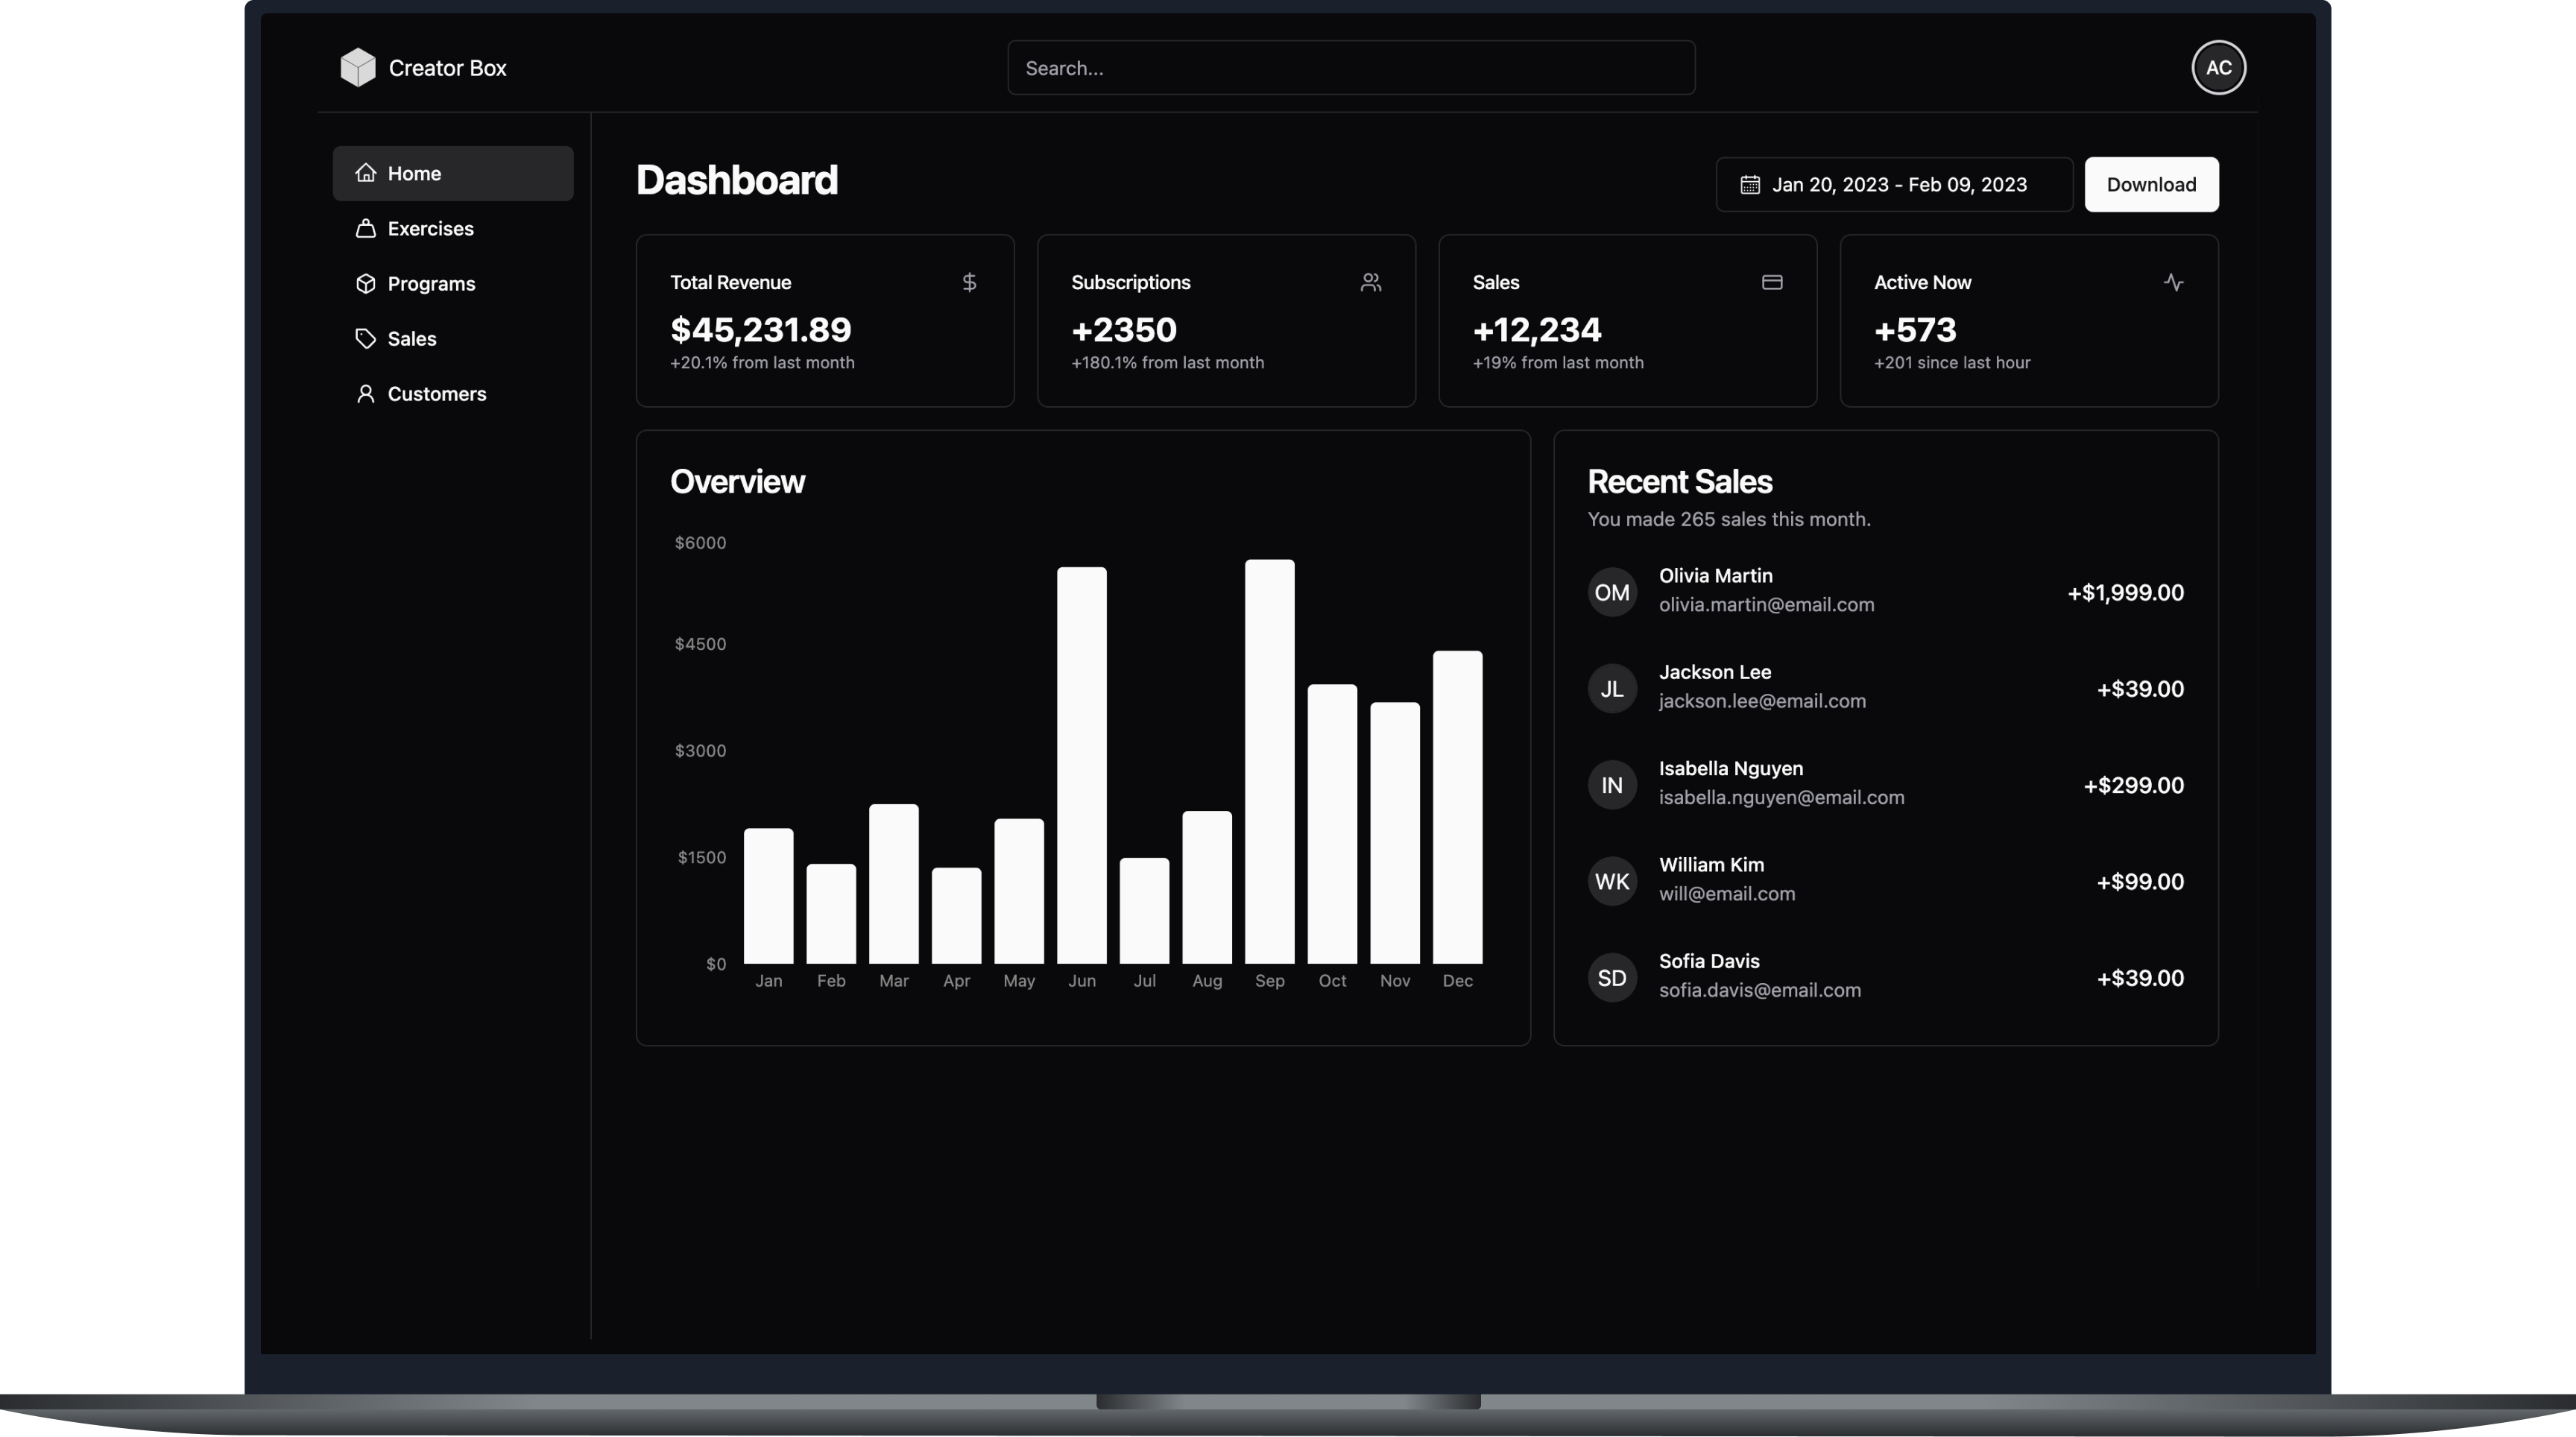Click the +12,234 sales value

point(1537,329)
